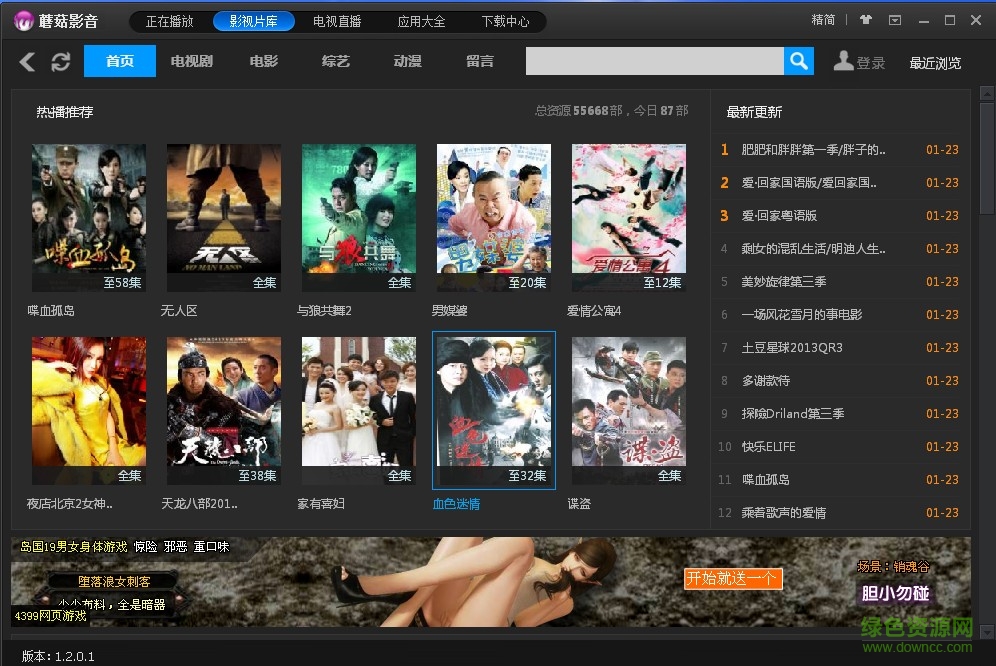Open the main menu dropdown icon
This screenshot has width=996, height=666.
pyautogui.click(x=893, y=19)
